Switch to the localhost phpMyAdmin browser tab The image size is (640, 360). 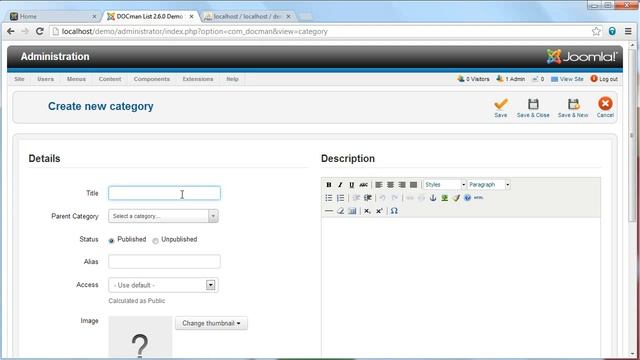tap(248, 16)
